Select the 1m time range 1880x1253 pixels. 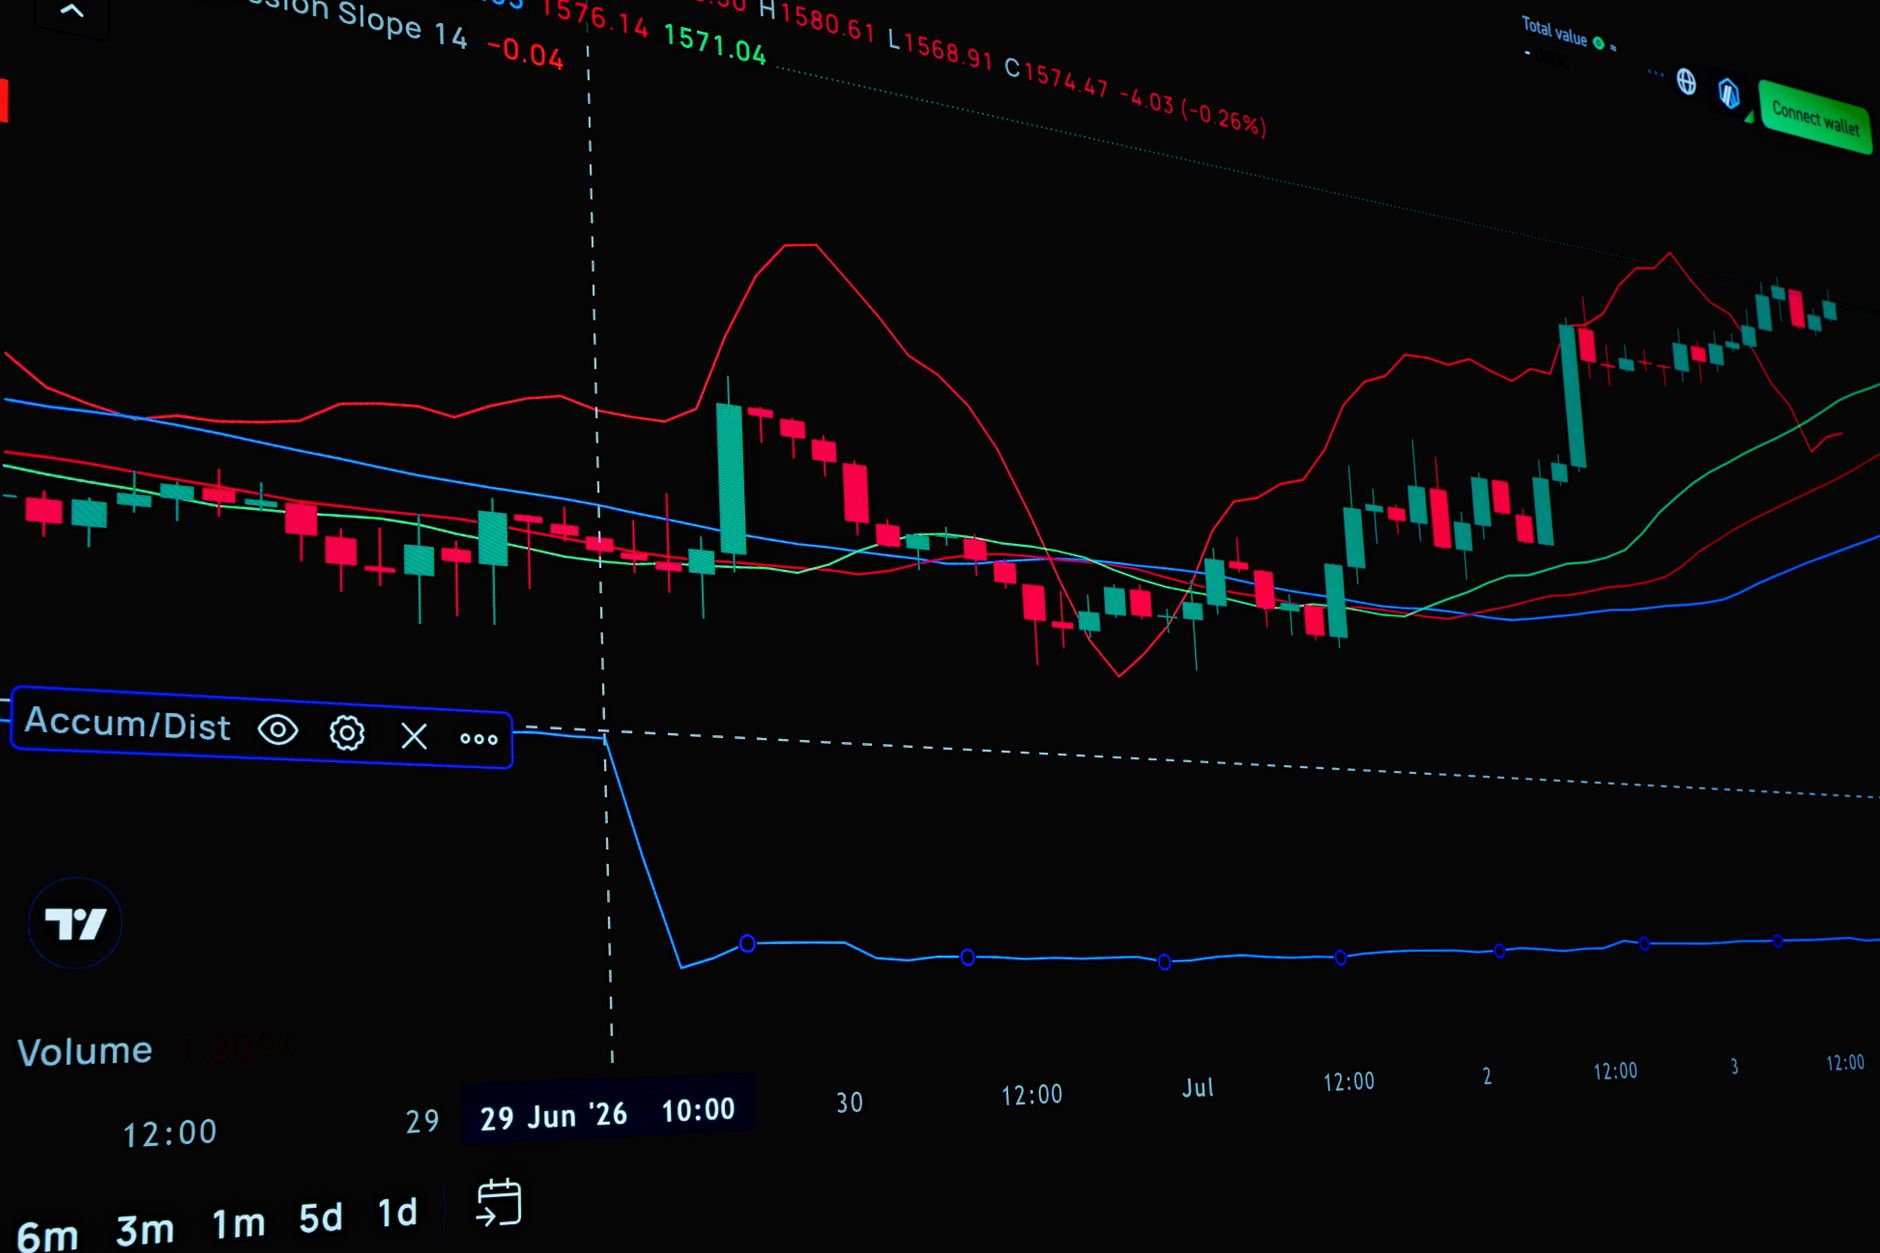pos(238,1223)
